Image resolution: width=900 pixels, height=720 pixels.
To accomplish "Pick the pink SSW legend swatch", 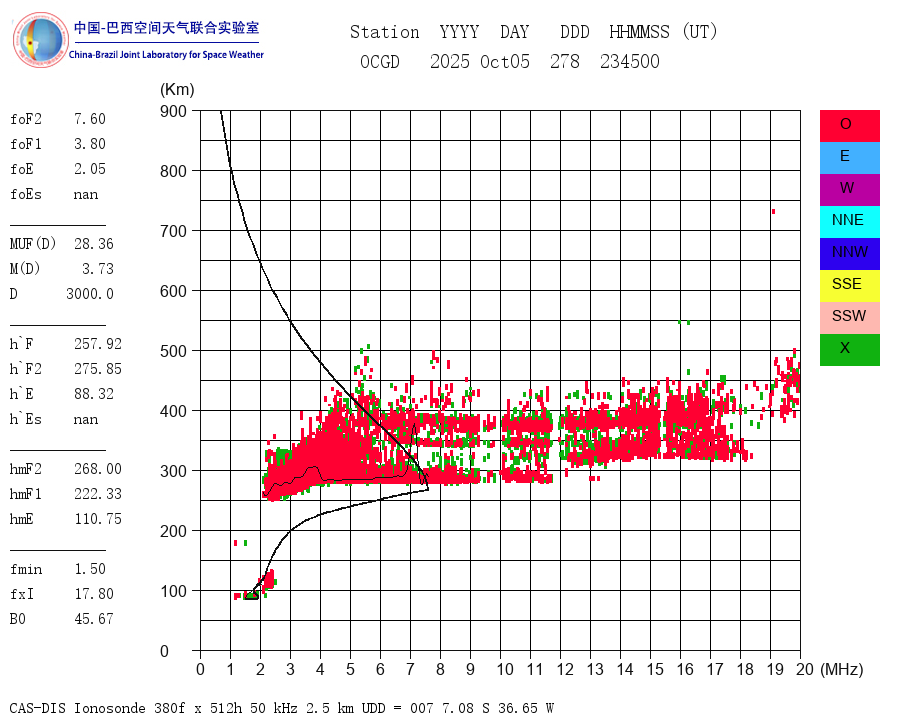I will point(849,318).
